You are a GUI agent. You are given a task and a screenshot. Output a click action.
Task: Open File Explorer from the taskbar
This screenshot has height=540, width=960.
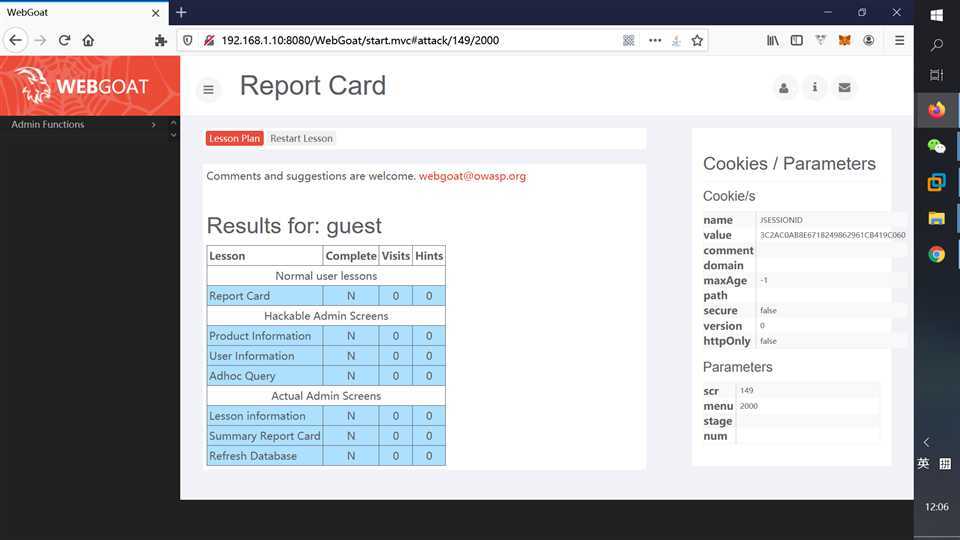click(936, 218)
